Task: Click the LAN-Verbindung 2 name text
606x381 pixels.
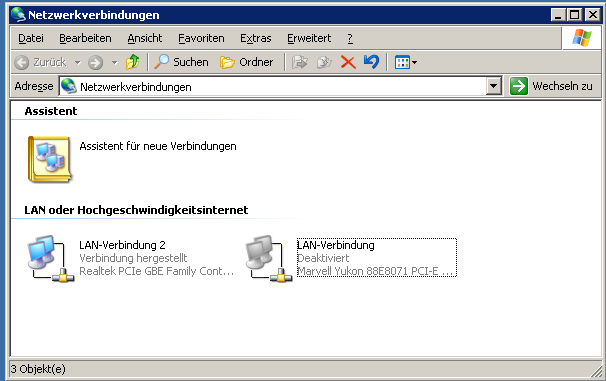Action: tap(122, 245)
